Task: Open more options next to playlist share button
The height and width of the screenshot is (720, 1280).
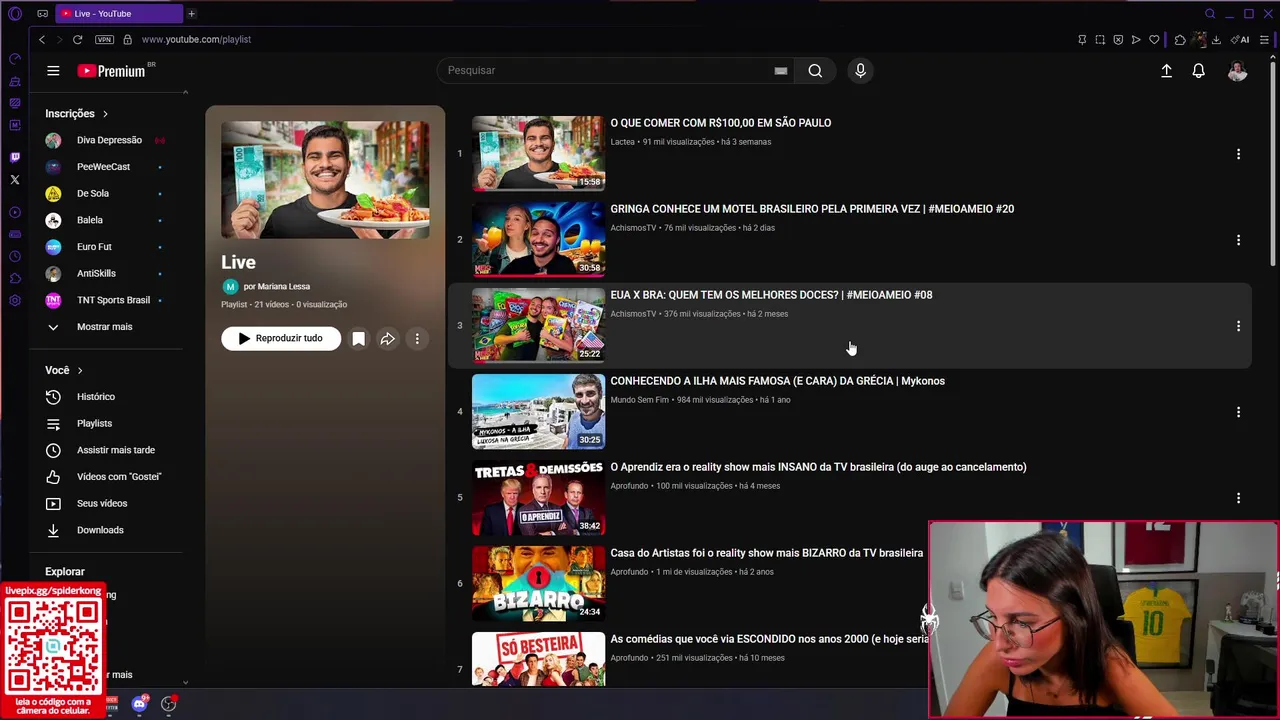Action: (x=417, y=339)
